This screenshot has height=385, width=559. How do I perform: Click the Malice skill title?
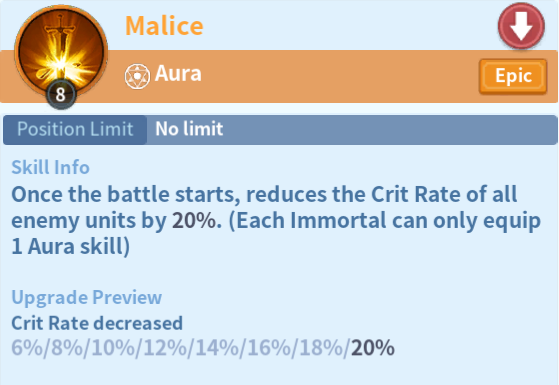[x=164, y=26]
